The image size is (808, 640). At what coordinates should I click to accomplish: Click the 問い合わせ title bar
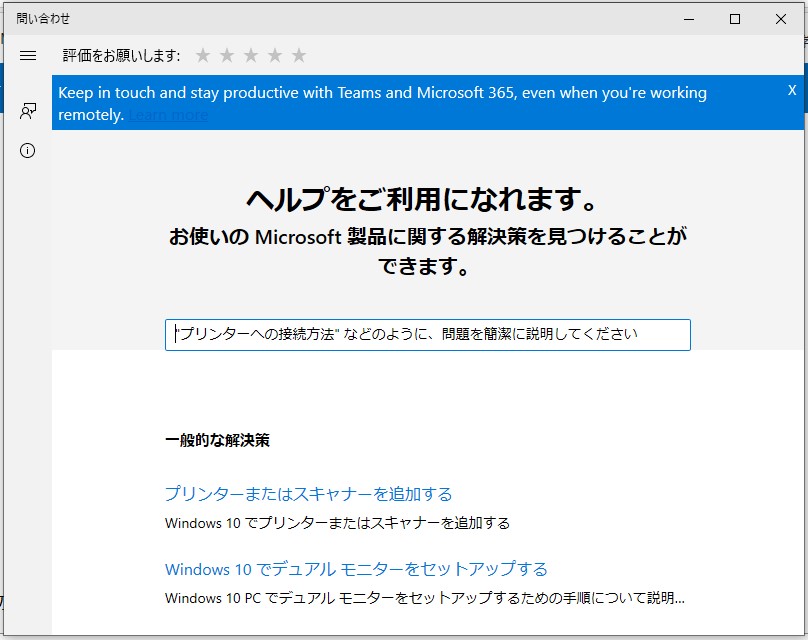pyautogui.click(x=300, y=18)
